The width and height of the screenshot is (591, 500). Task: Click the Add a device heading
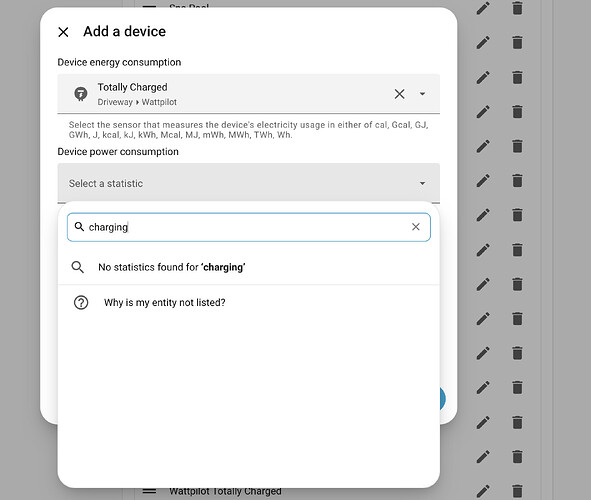pos(124,32)
